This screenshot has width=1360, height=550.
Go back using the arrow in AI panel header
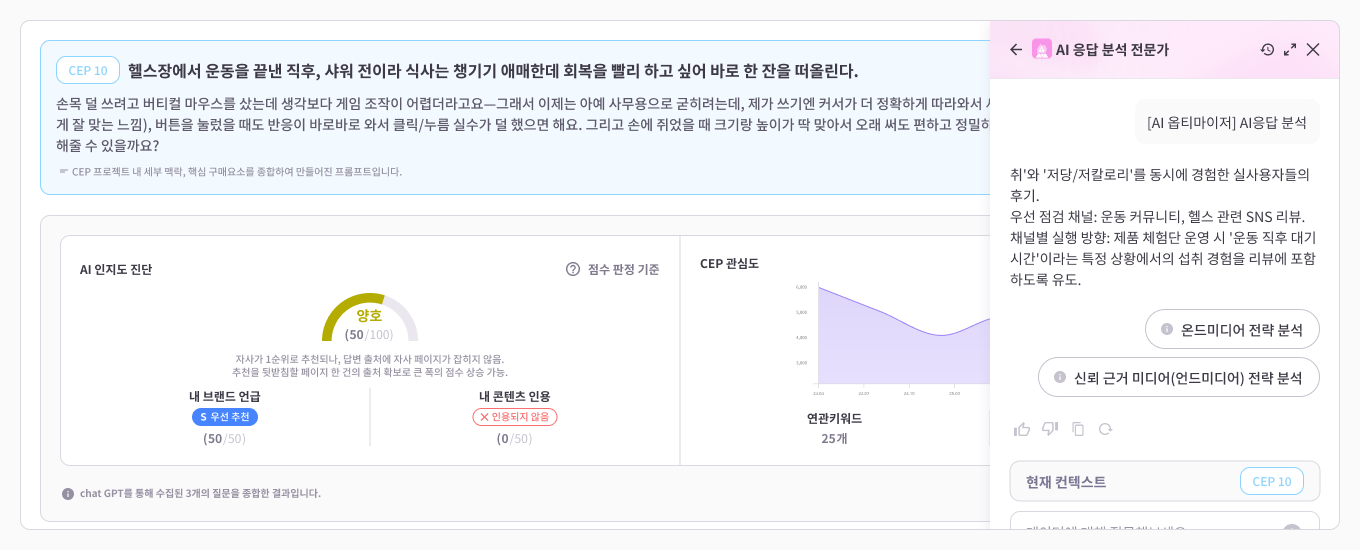pyautogui.click(x=1016, y=49)
